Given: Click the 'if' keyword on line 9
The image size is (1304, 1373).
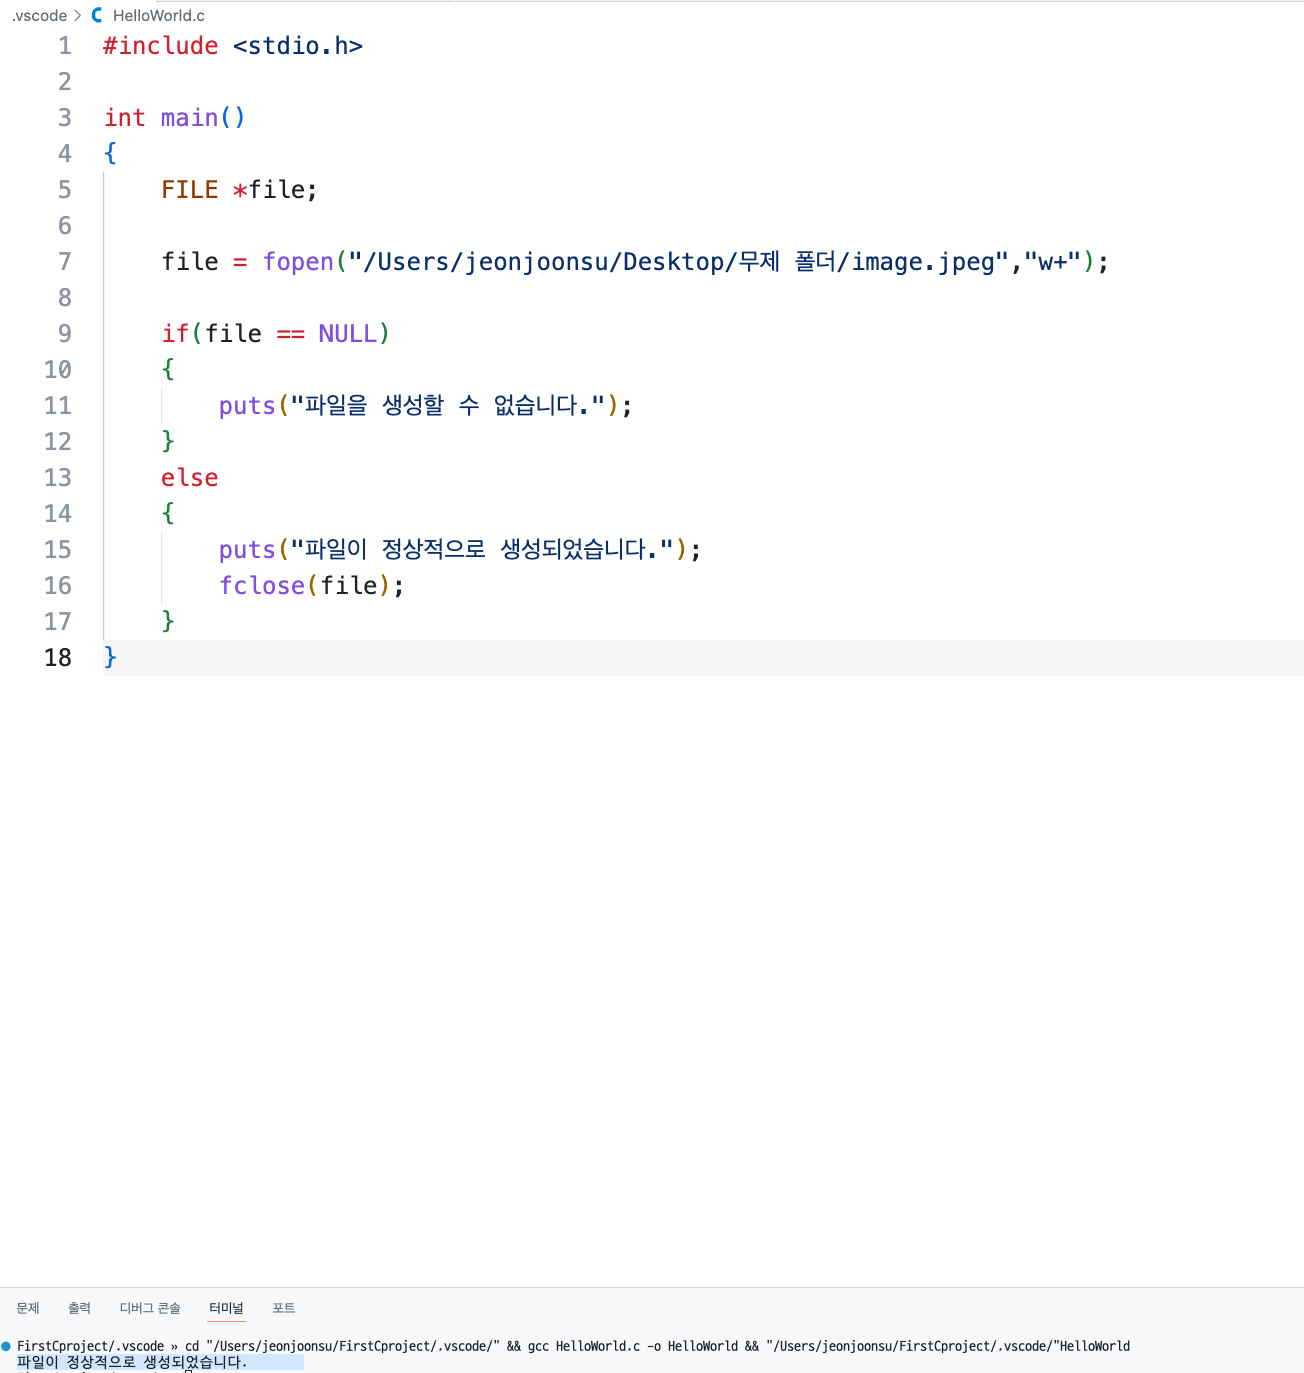Looking at the screenshot, I should pos(175,334).
